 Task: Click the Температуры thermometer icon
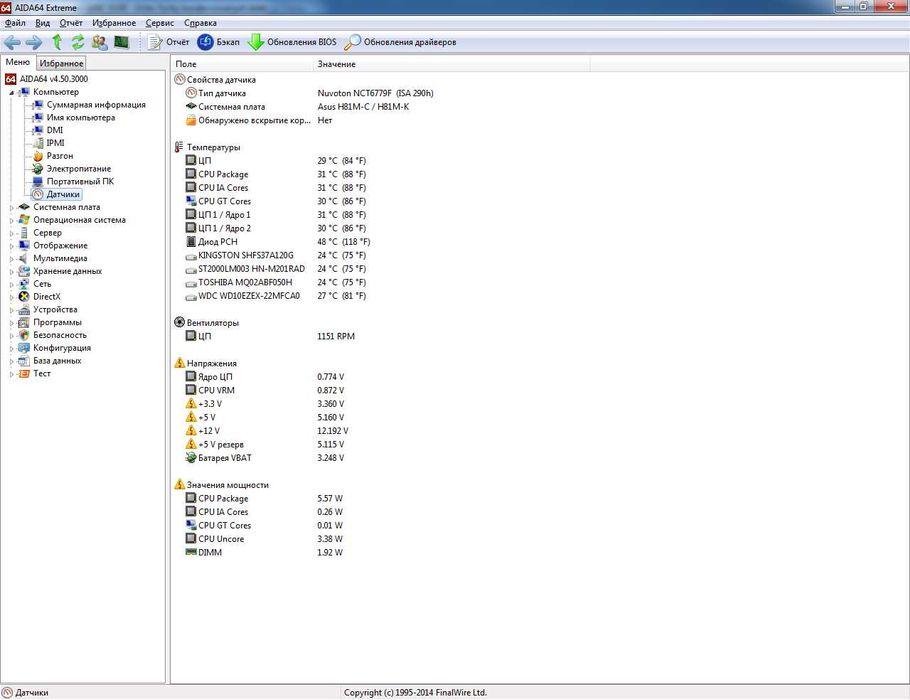coord(179,147)
